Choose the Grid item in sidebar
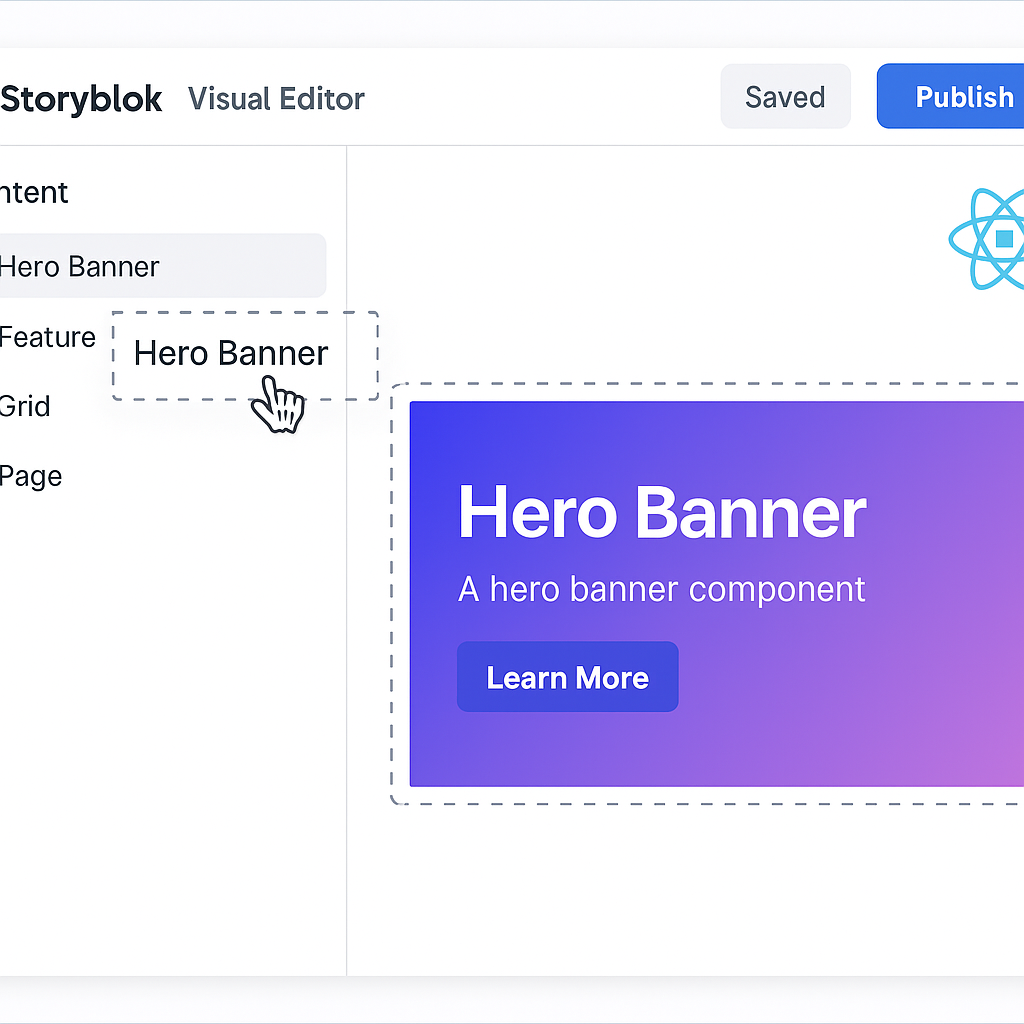 click(25, 406)
